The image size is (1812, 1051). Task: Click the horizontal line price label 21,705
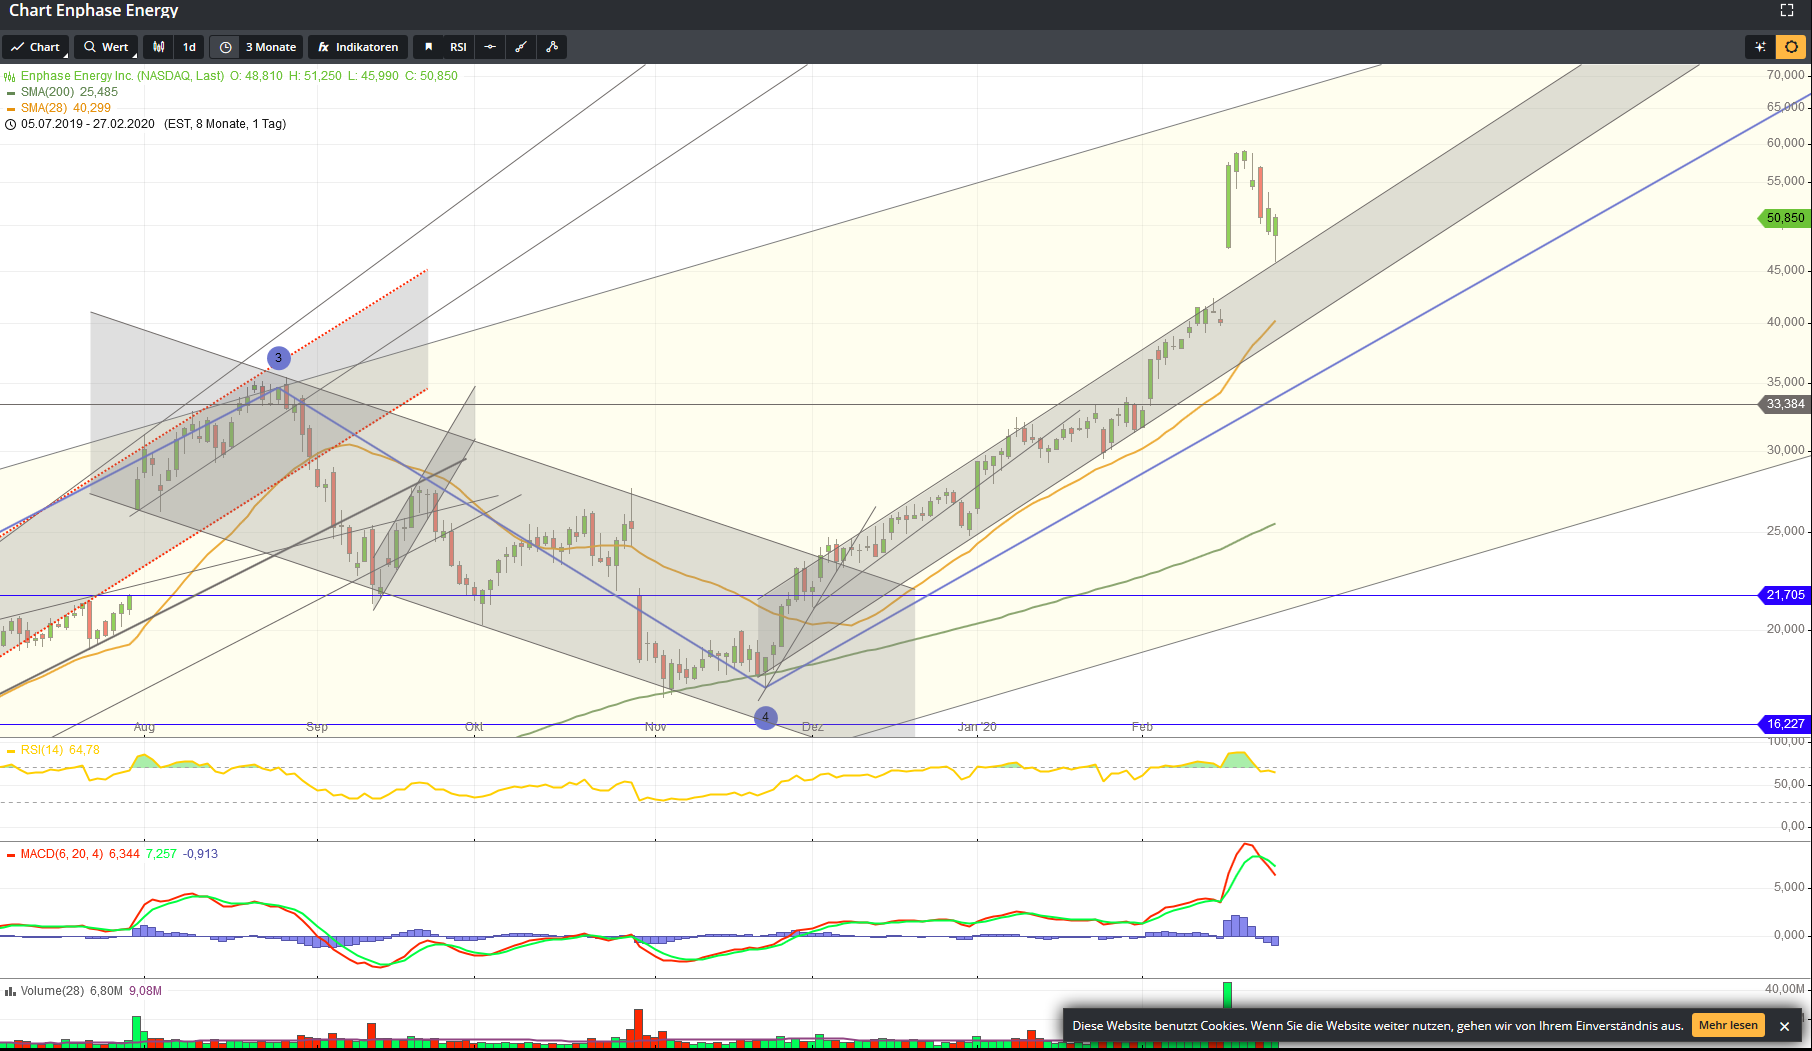1785,595
